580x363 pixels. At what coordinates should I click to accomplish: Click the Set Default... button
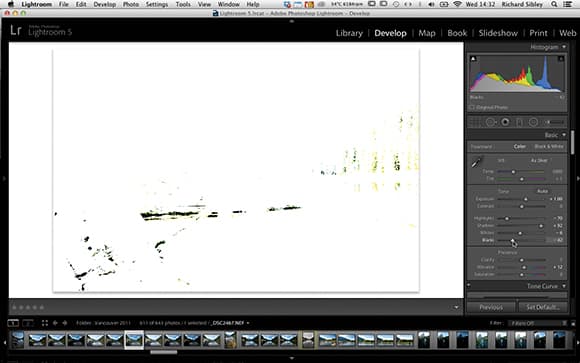pos(542,307)
